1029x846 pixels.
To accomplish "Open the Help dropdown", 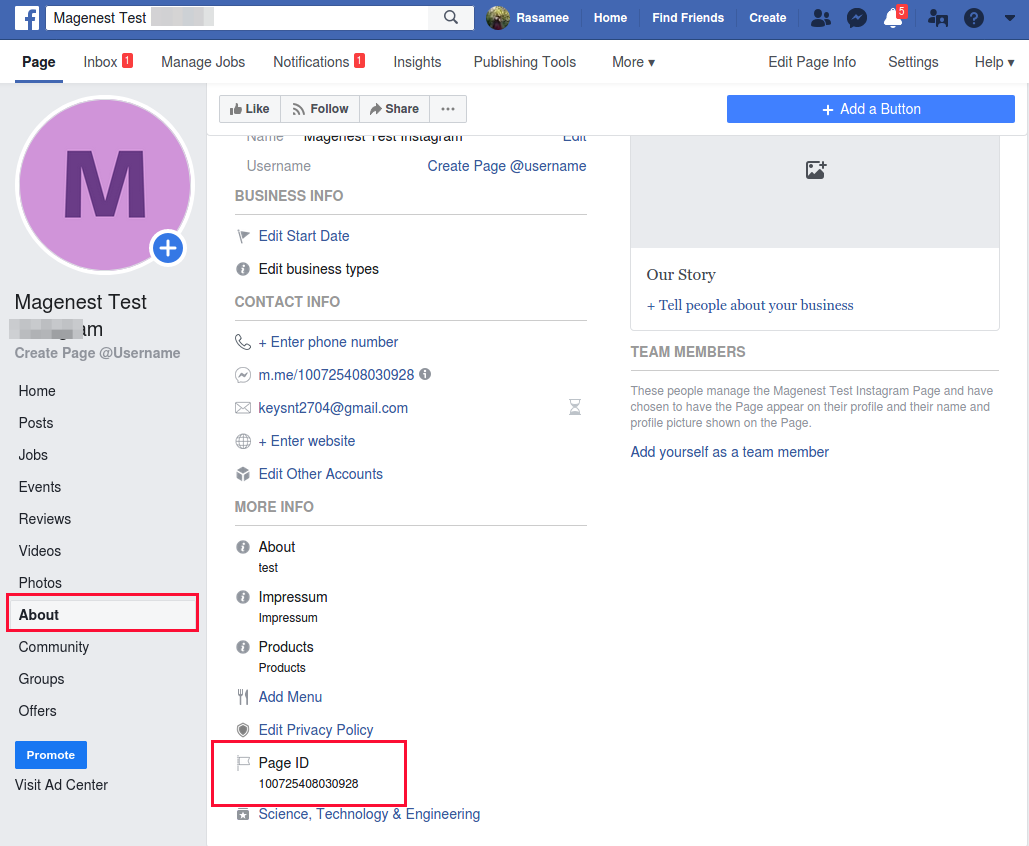I will pyautogui.click(x=993, y=62).
